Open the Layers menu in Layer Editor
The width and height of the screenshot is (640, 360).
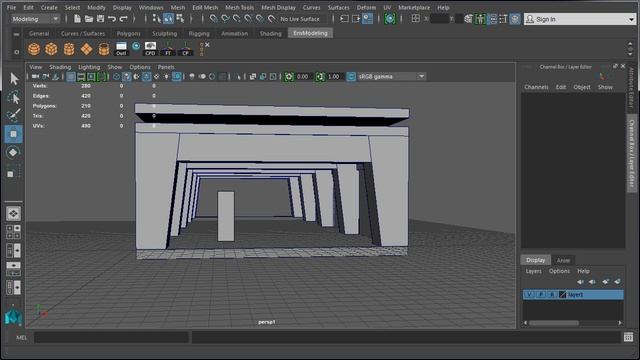point(533,271)
